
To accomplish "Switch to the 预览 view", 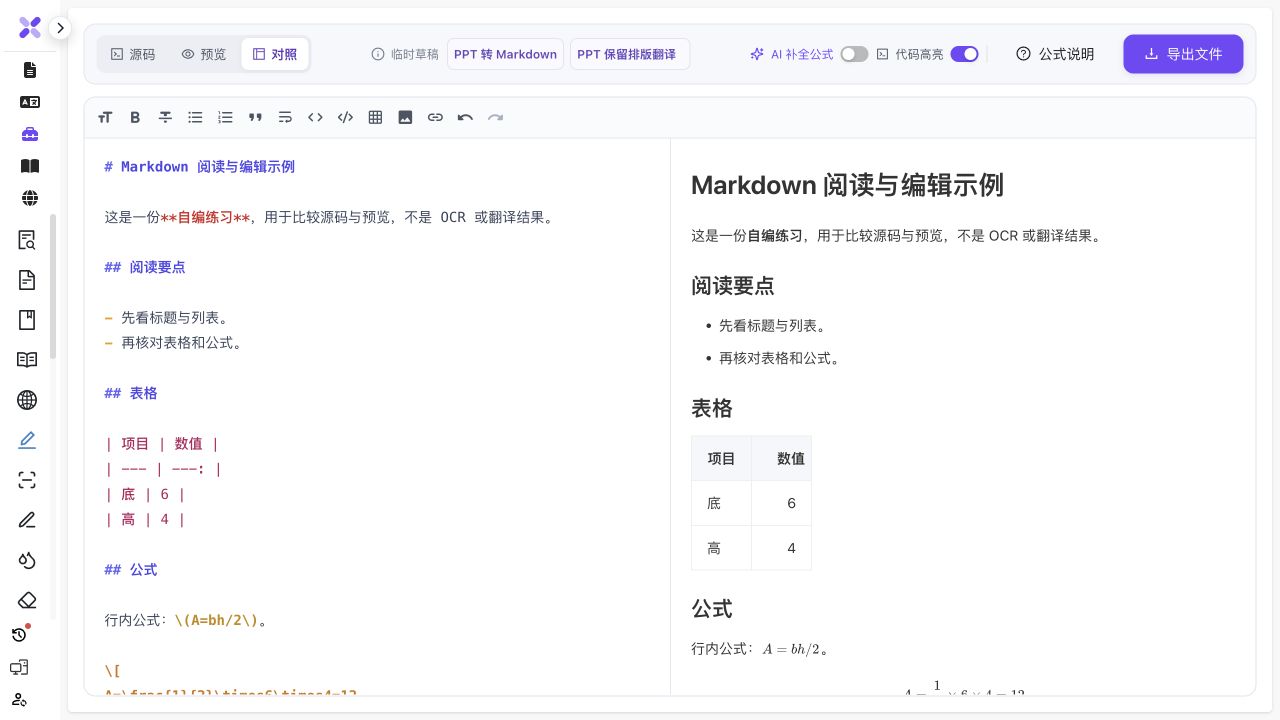I will click(x=204, y=54).
